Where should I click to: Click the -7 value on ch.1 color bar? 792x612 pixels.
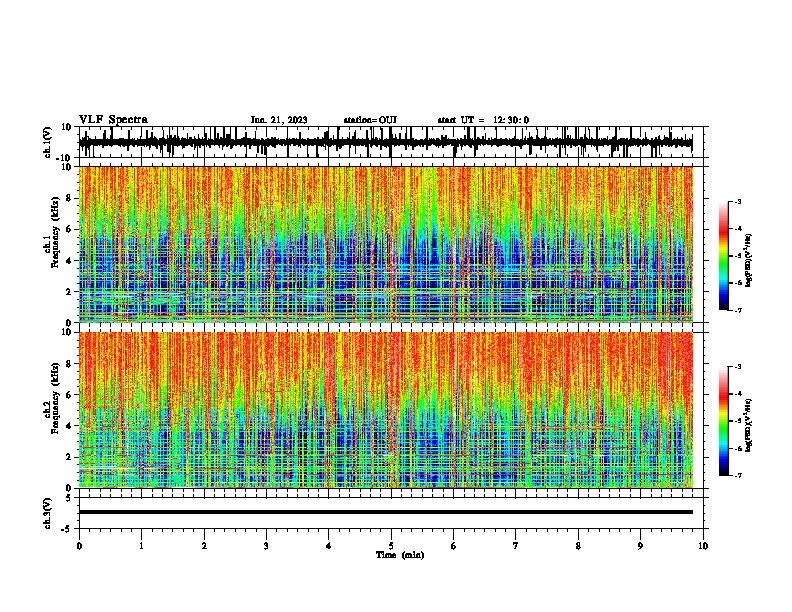click(737, 310)
